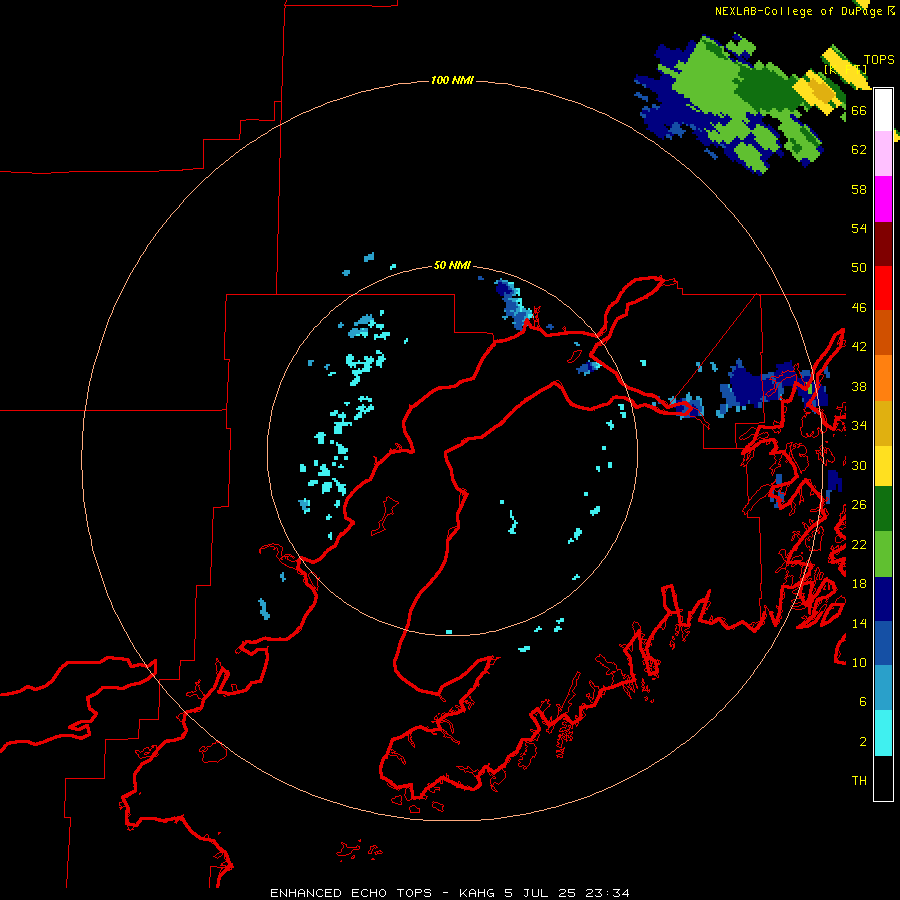Click "ENHANCED ECHO TOPS" in the bottom caption
The height and width of the screenshot is (900, 900).
[351, 893]
